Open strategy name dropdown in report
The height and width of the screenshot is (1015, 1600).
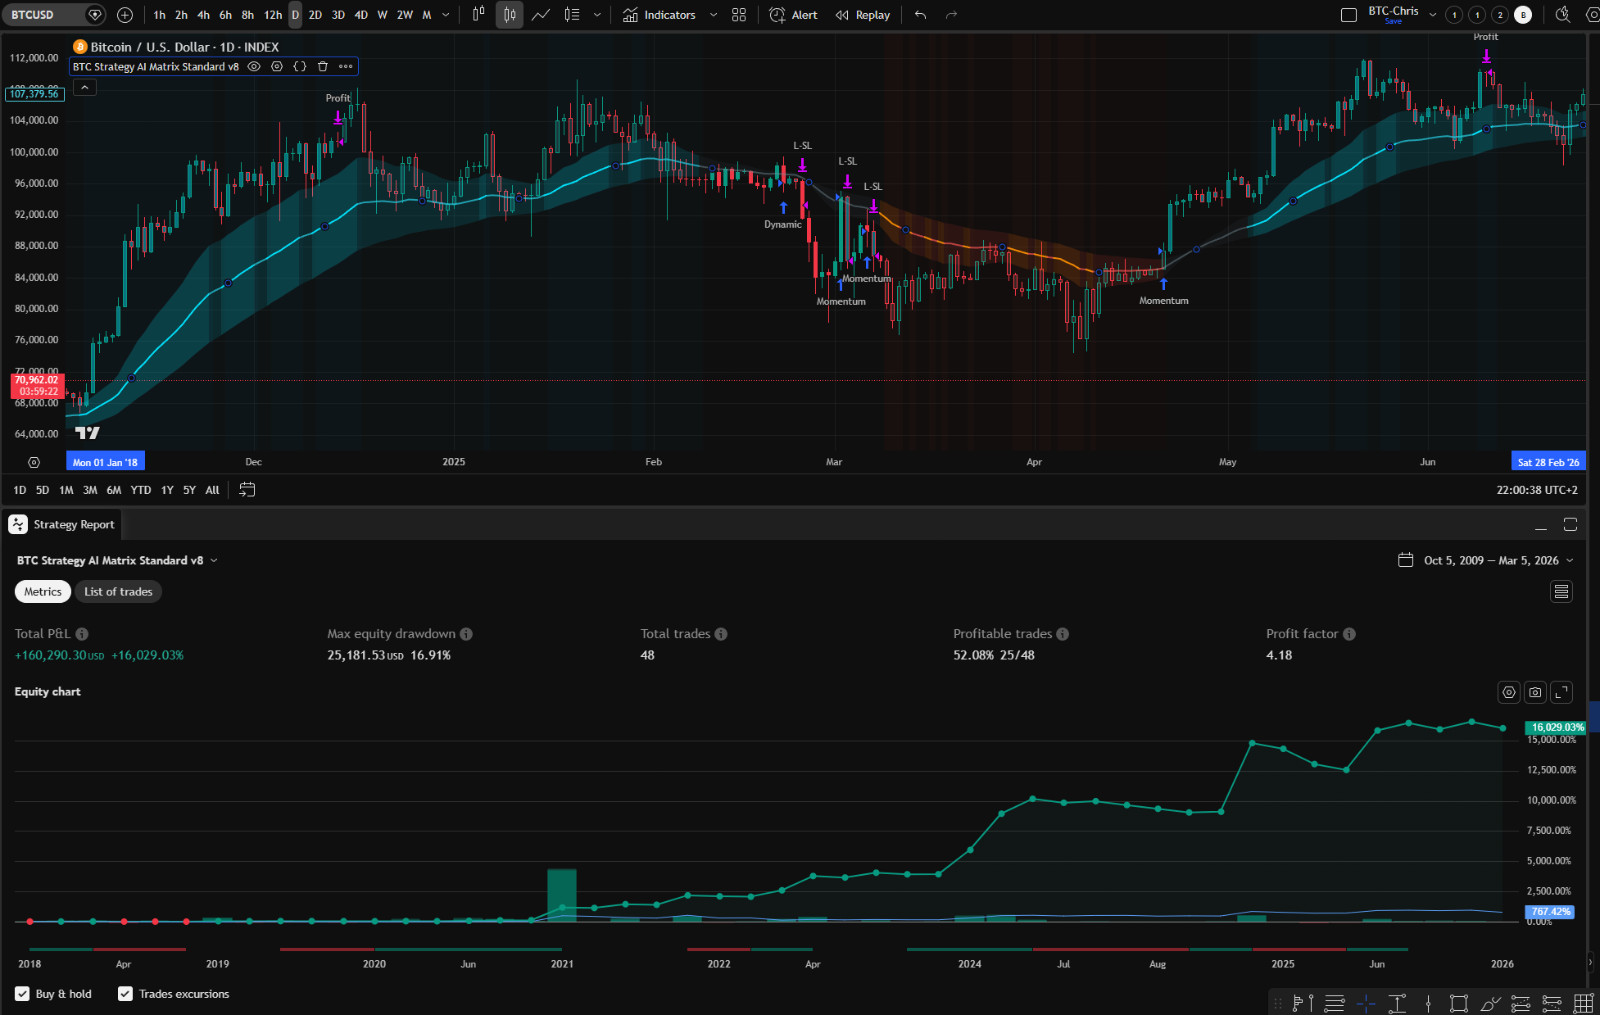tap(214, 561)
